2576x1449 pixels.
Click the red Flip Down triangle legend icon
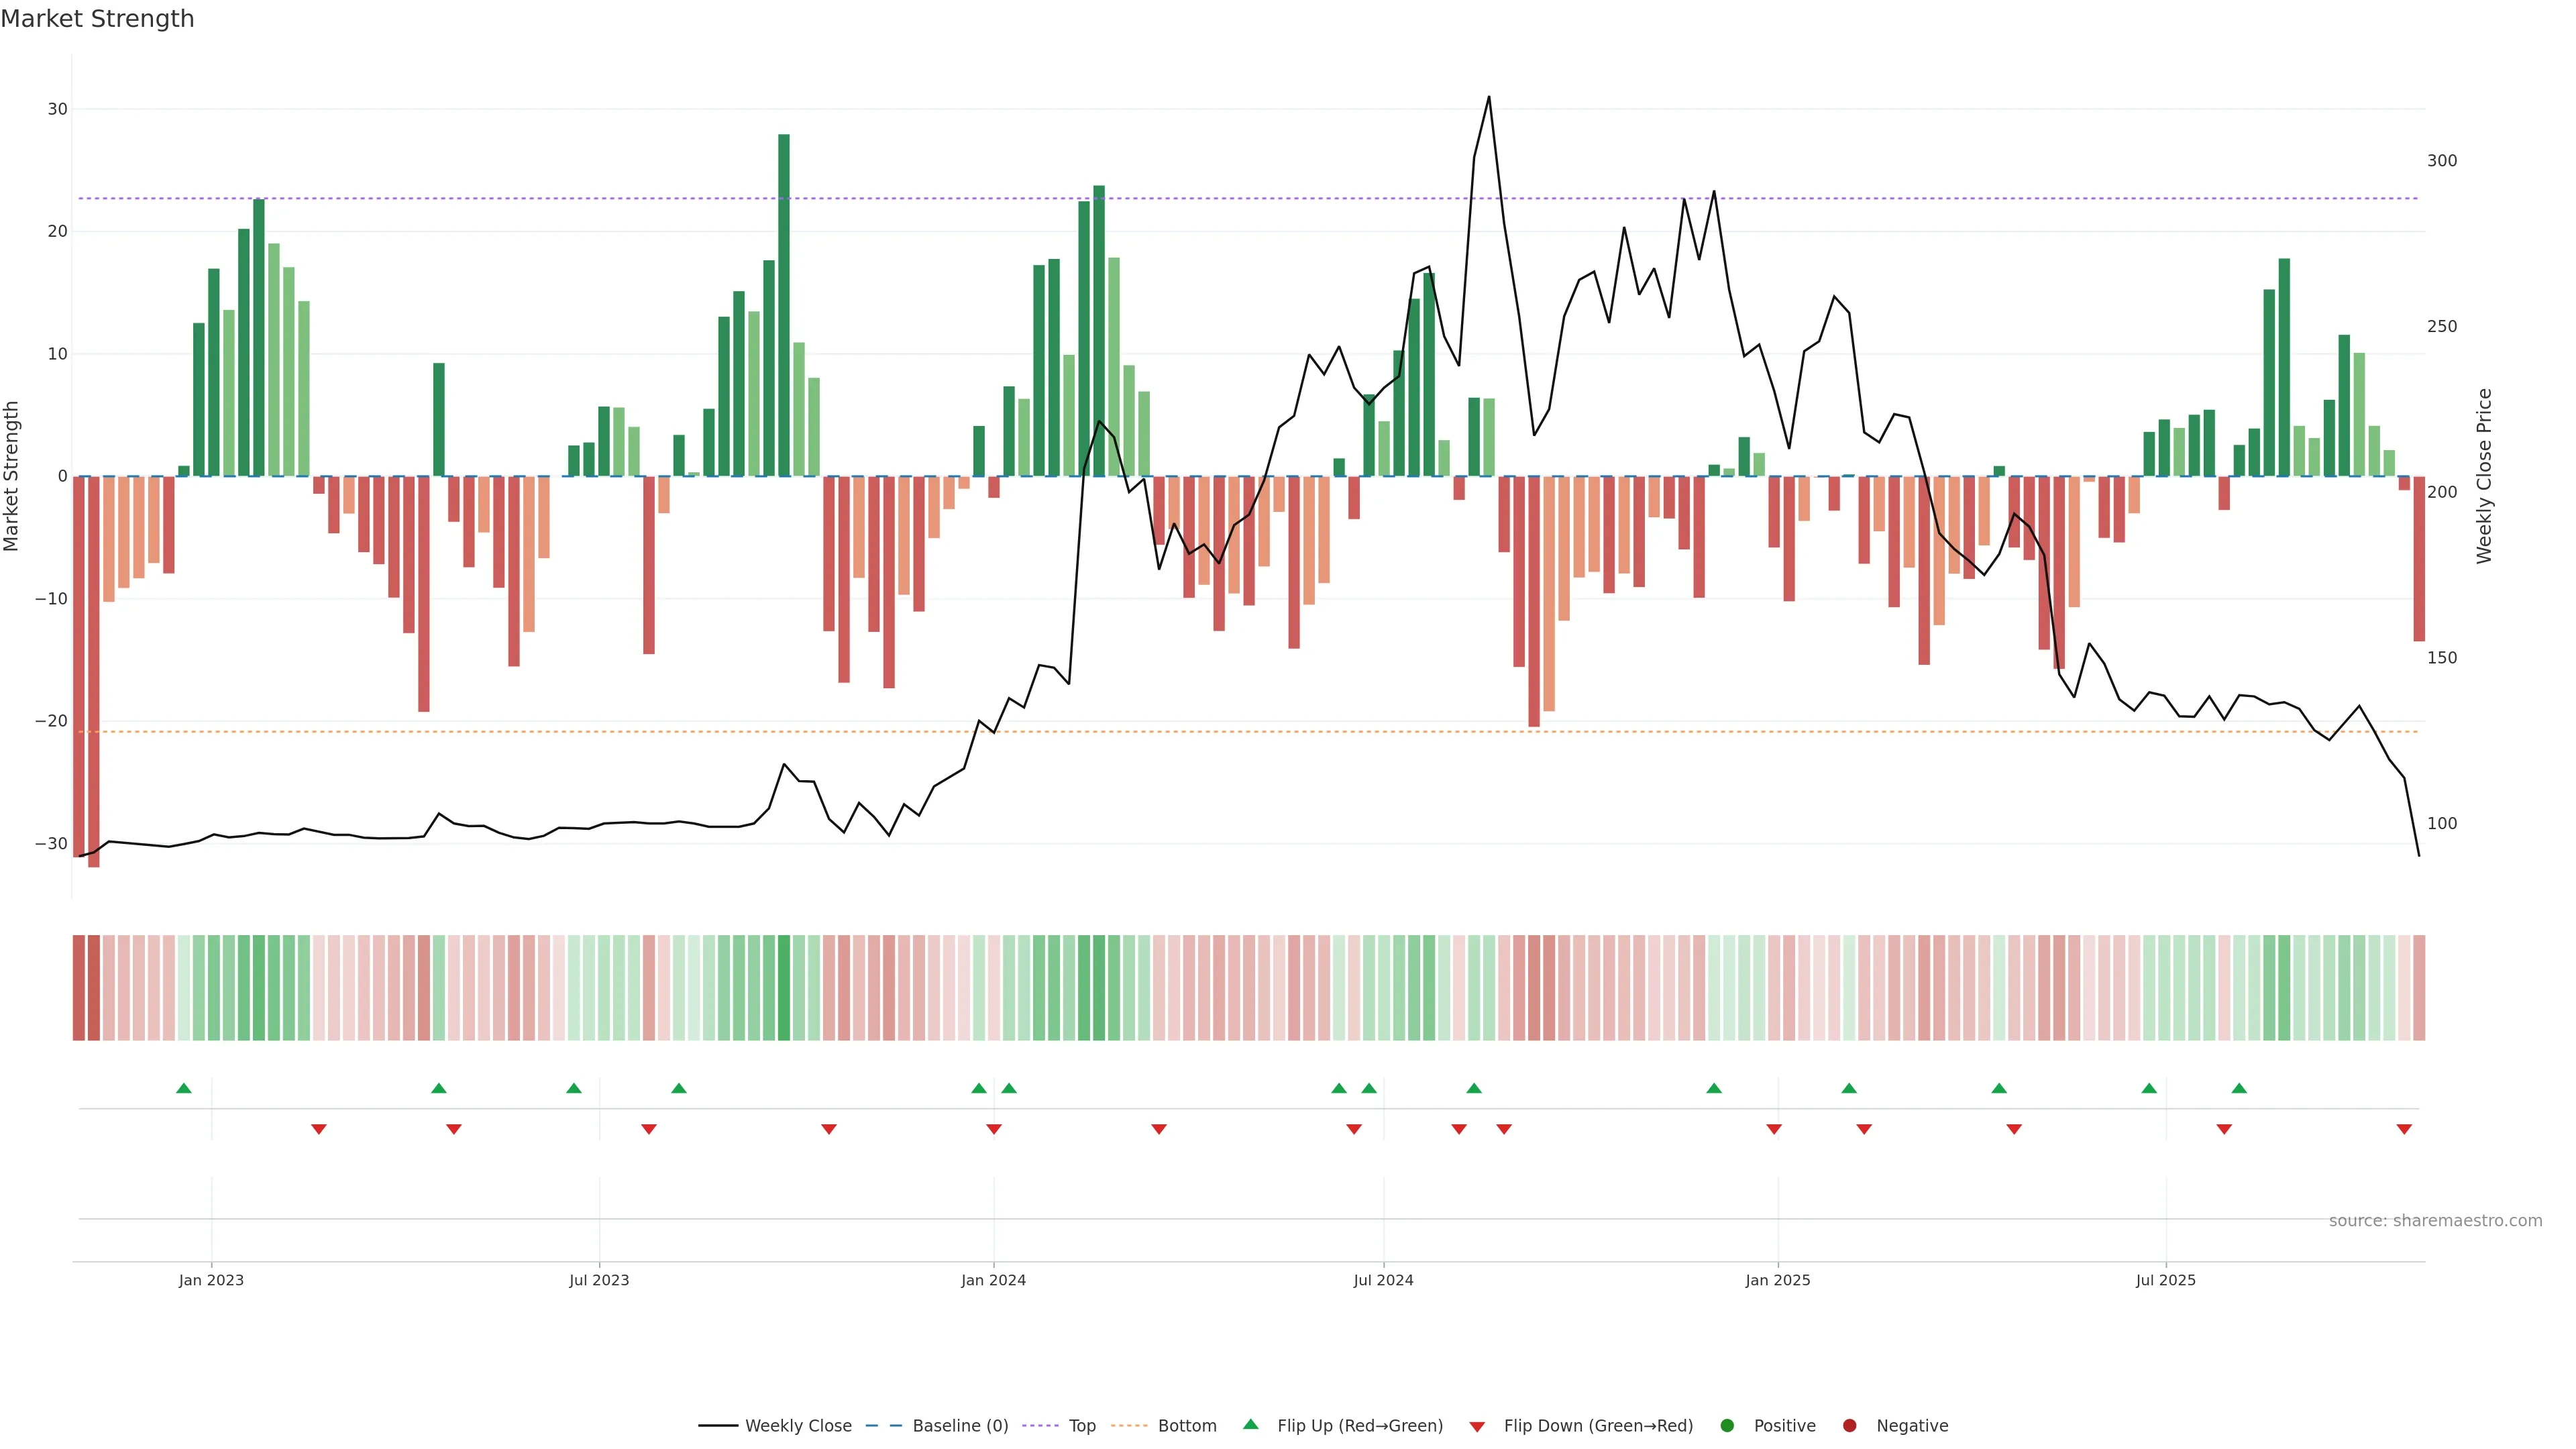coord(1477,1427)
